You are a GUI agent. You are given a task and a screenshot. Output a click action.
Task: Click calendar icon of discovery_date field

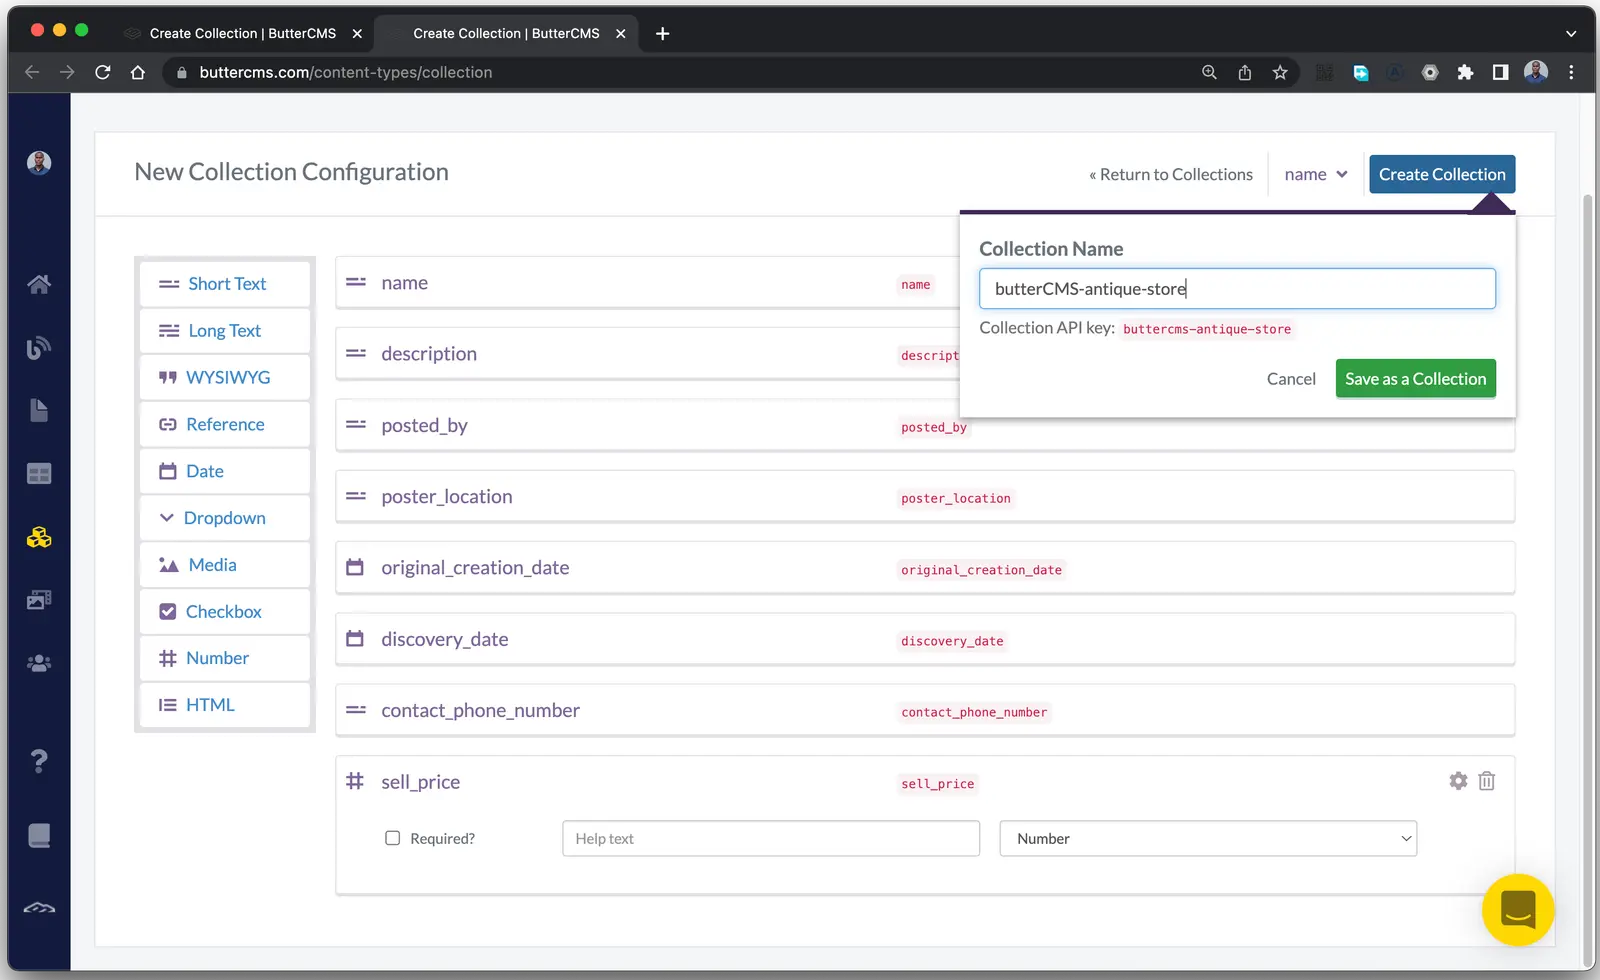click(x=355, y=638)
